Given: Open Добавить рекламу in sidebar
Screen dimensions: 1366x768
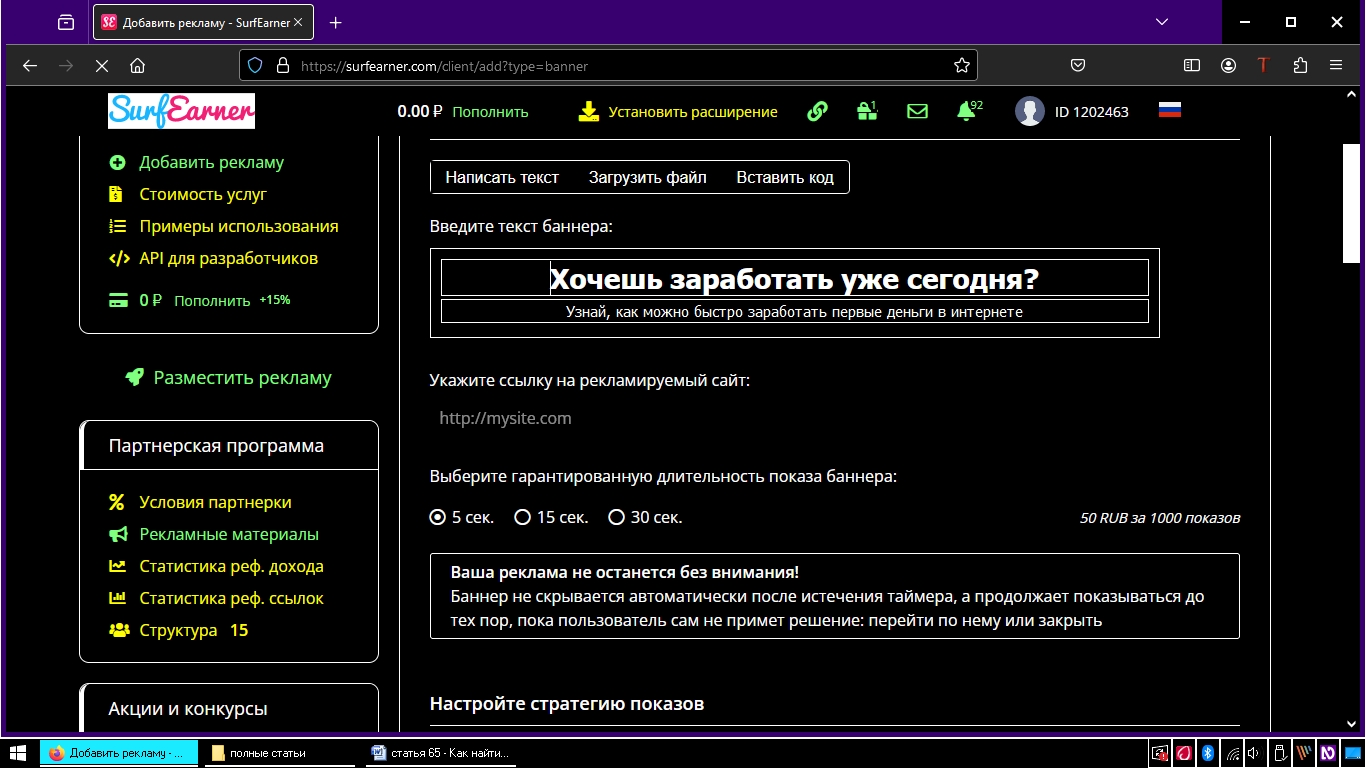Looking at the screenshot, I should pos(211,162).
